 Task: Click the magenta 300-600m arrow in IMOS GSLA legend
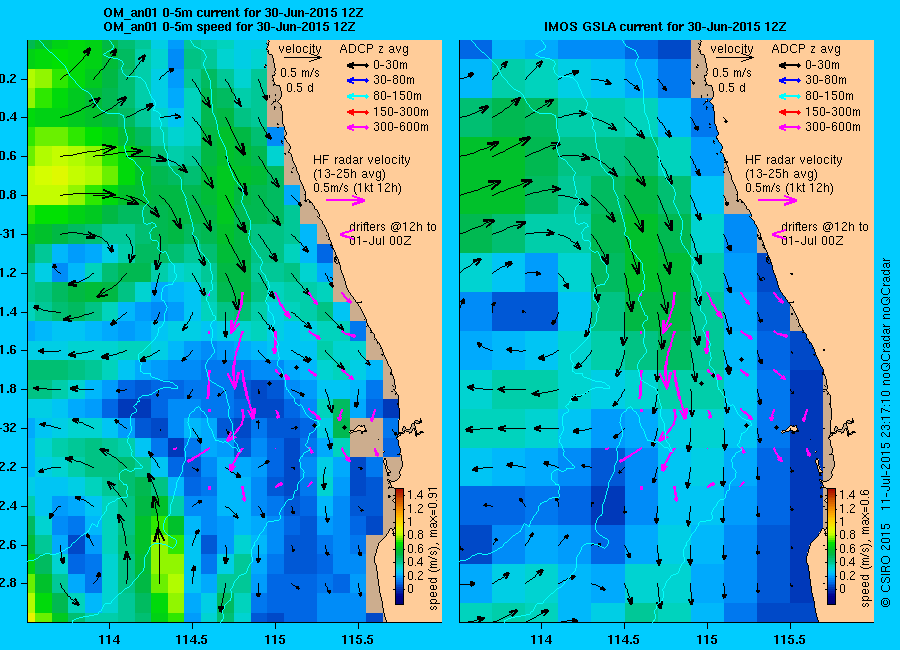coord(790,128)
